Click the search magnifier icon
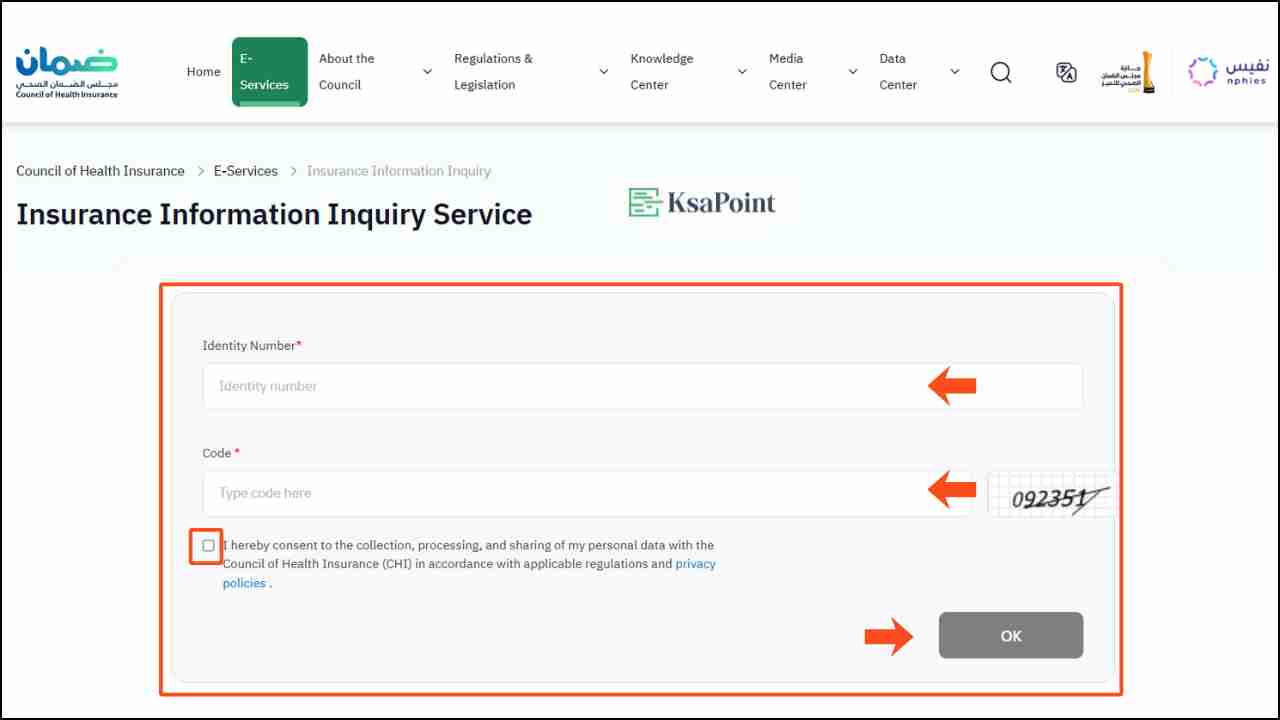The height and width of the screenshot is (720, 1280). click(x=1000, y=72)
